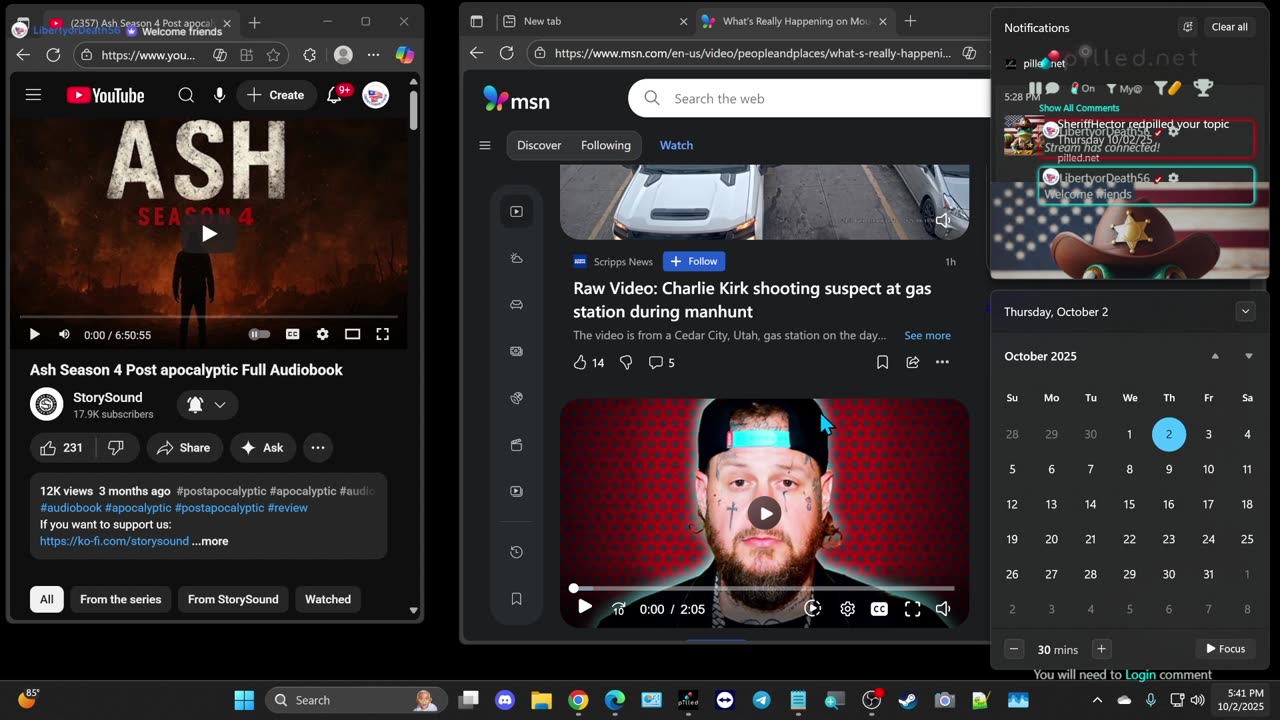
Task: Share the Raw Video post on MSN
Action: point(912,362)
